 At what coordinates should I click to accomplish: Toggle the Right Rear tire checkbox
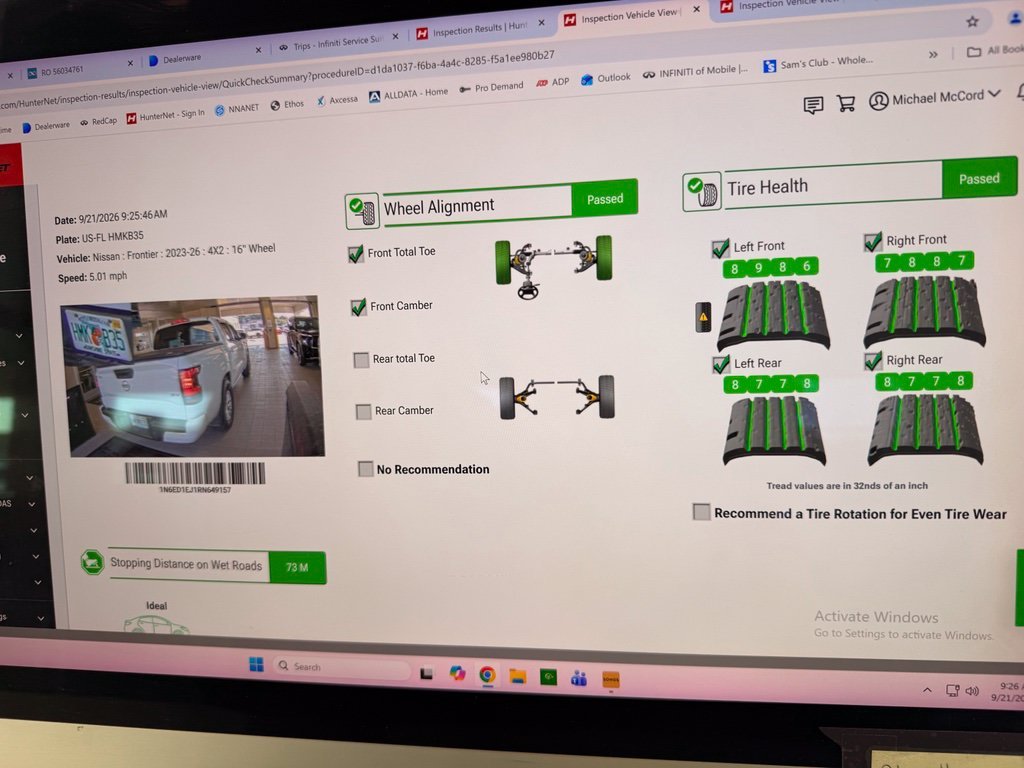click(x=872, y=361)
